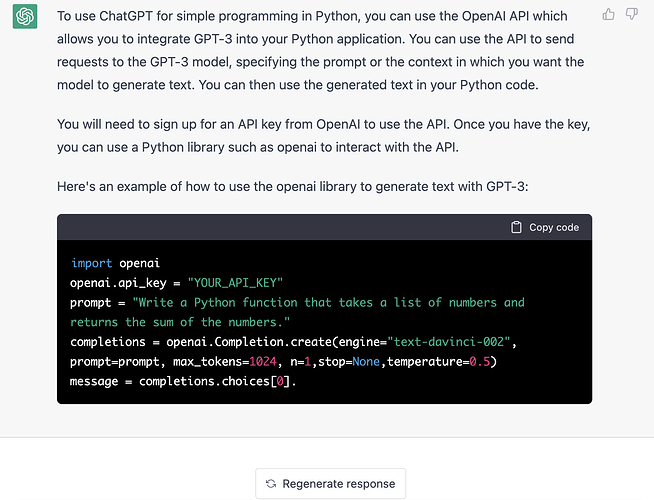This screenshot has height=500, width=654.
Task: Click the empty code block header bar
Action: coord(280,227)
